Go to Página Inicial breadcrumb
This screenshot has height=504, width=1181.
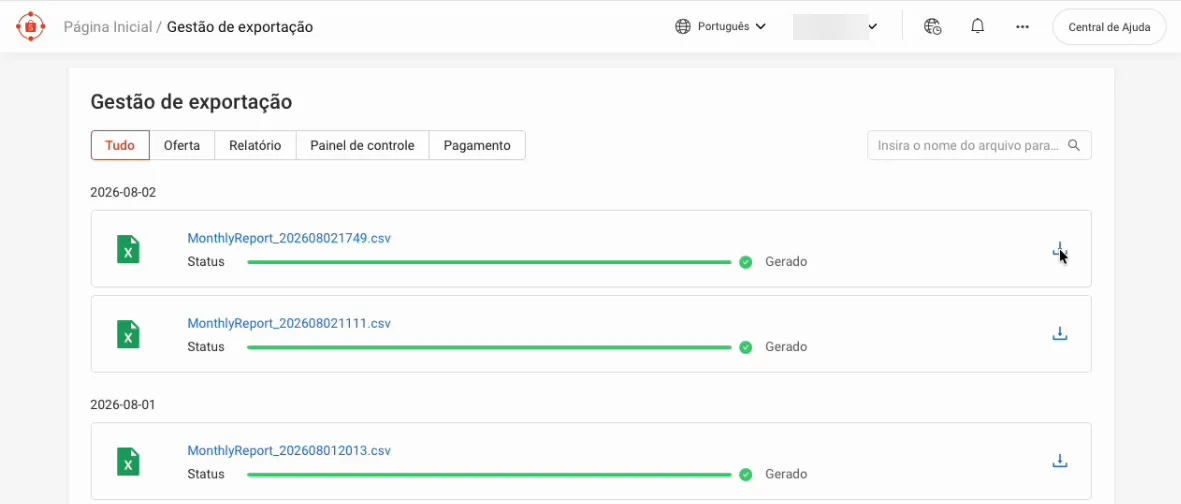pos(108,27)
